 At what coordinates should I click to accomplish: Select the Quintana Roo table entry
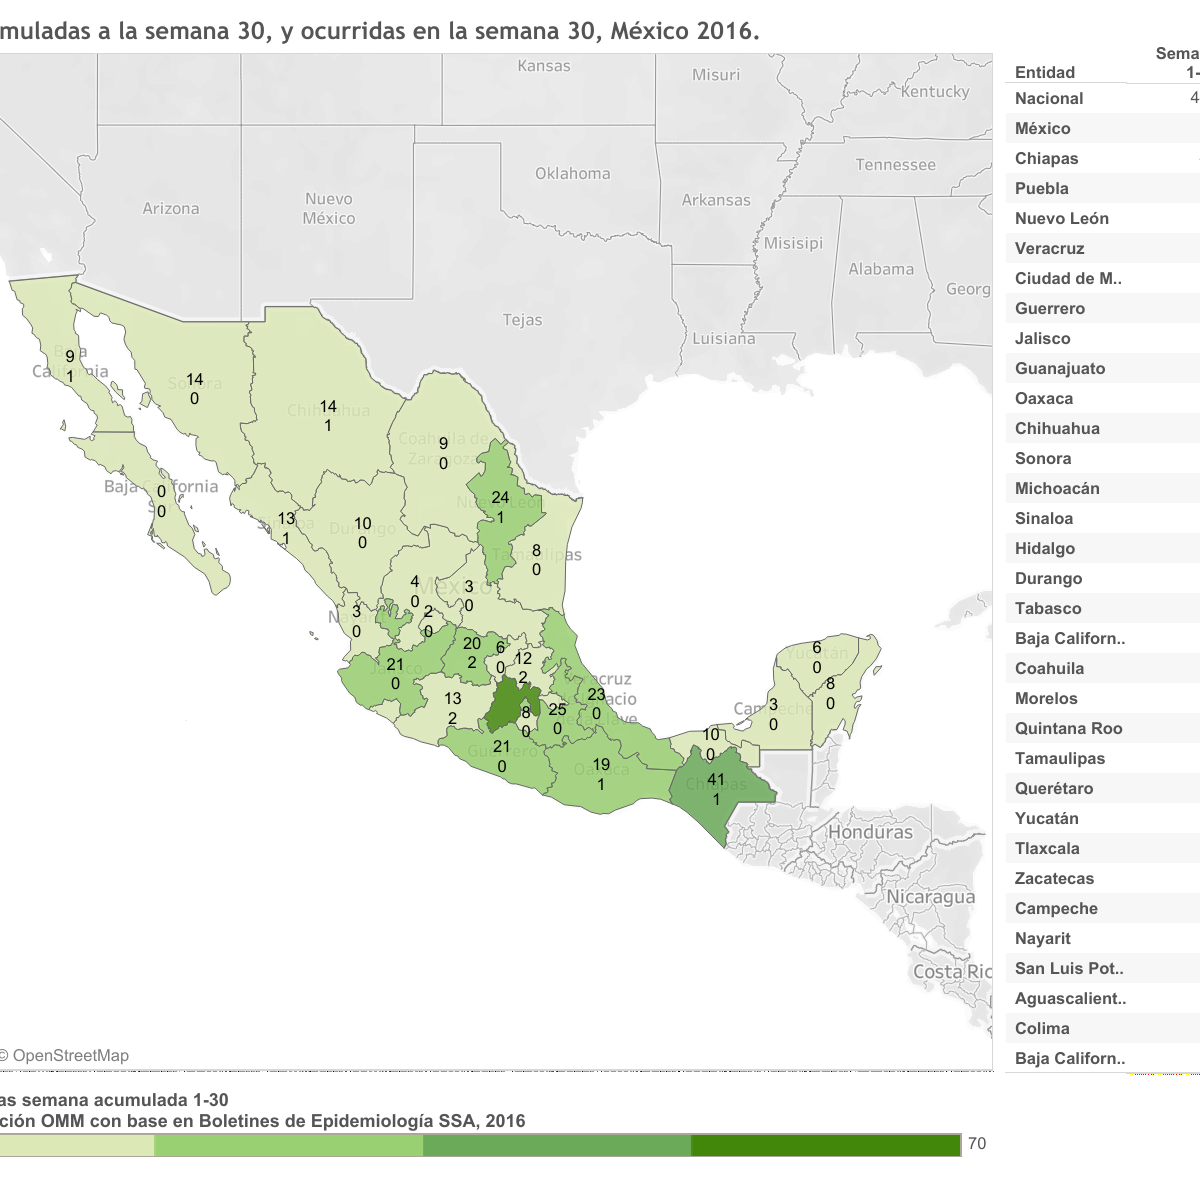(x=1069, y=728)
